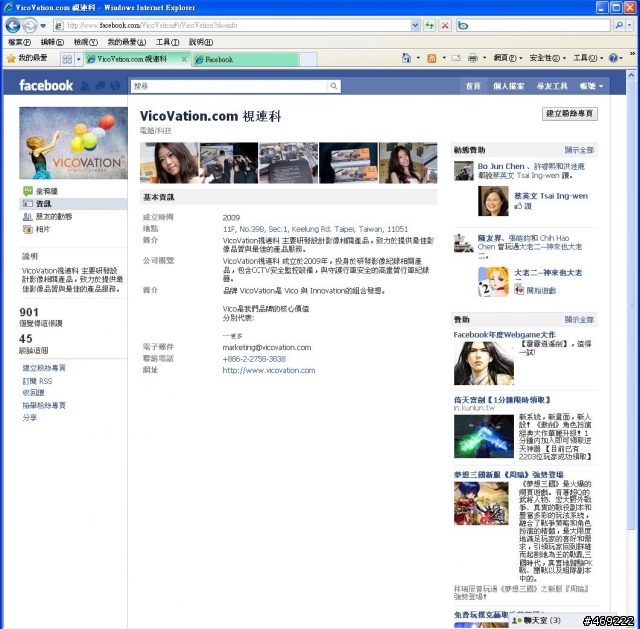Open the 說明(H) menu
This screenshot has height=629, width=640.
tap(200, 42)
